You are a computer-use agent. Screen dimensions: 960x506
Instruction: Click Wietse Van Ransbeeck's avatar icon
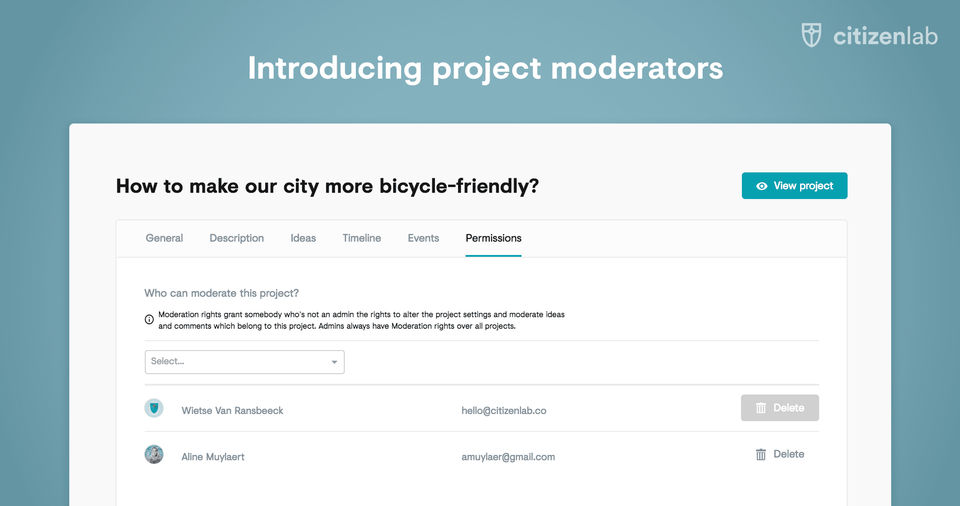coord(154,408)
